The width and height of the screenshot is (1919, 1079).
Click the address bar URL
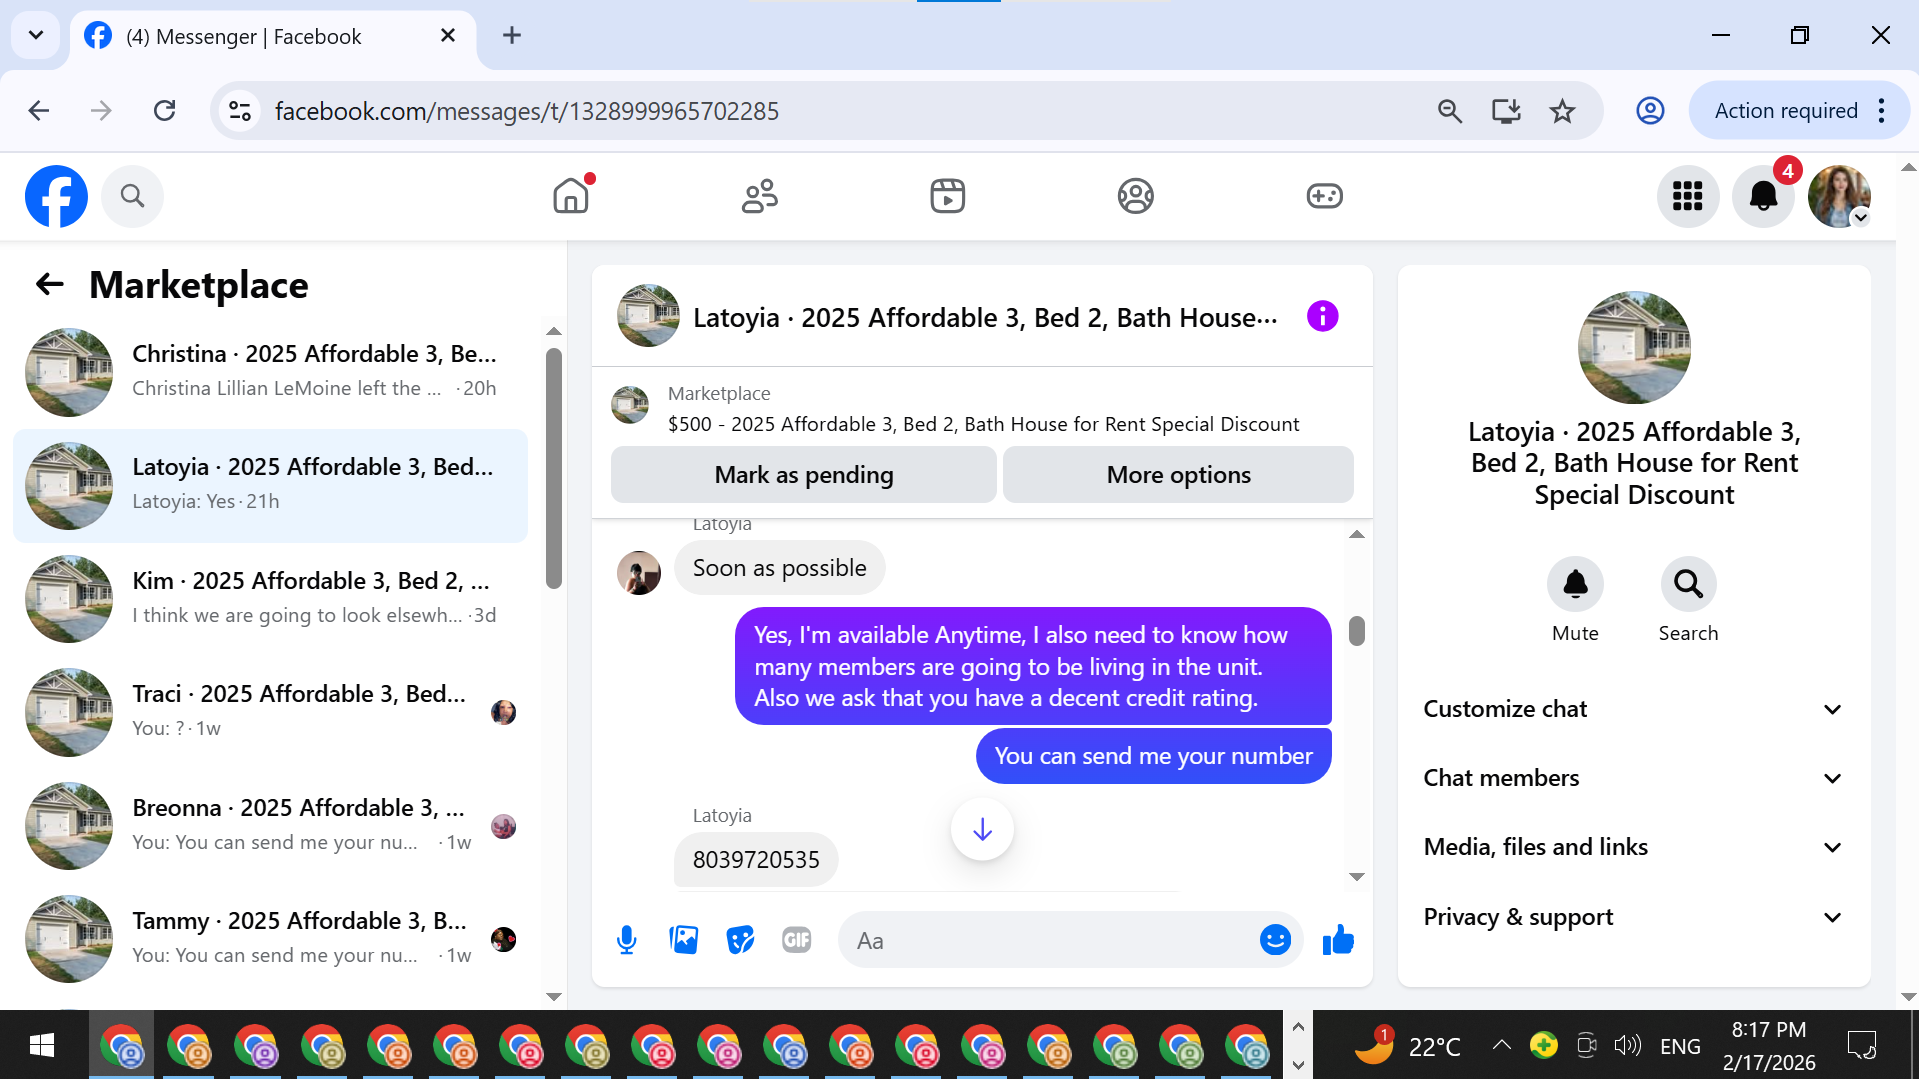pyautogui.click(x=527, y=111)
